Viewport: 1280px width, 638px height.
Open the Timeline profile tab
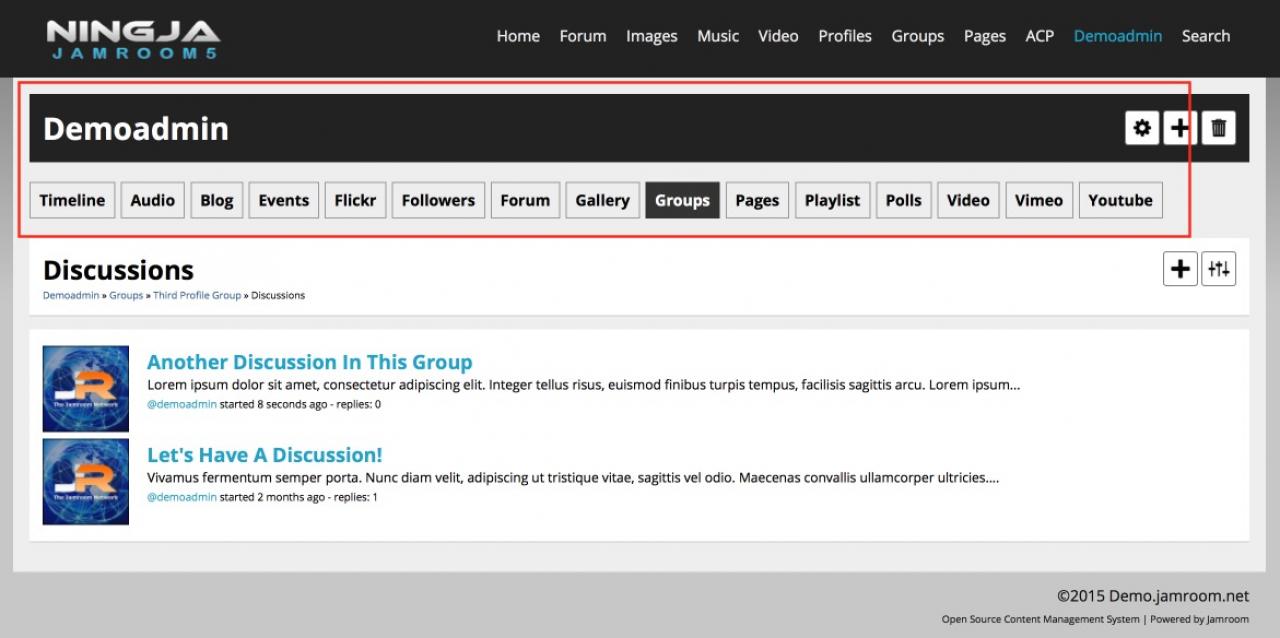click(72, 200)
